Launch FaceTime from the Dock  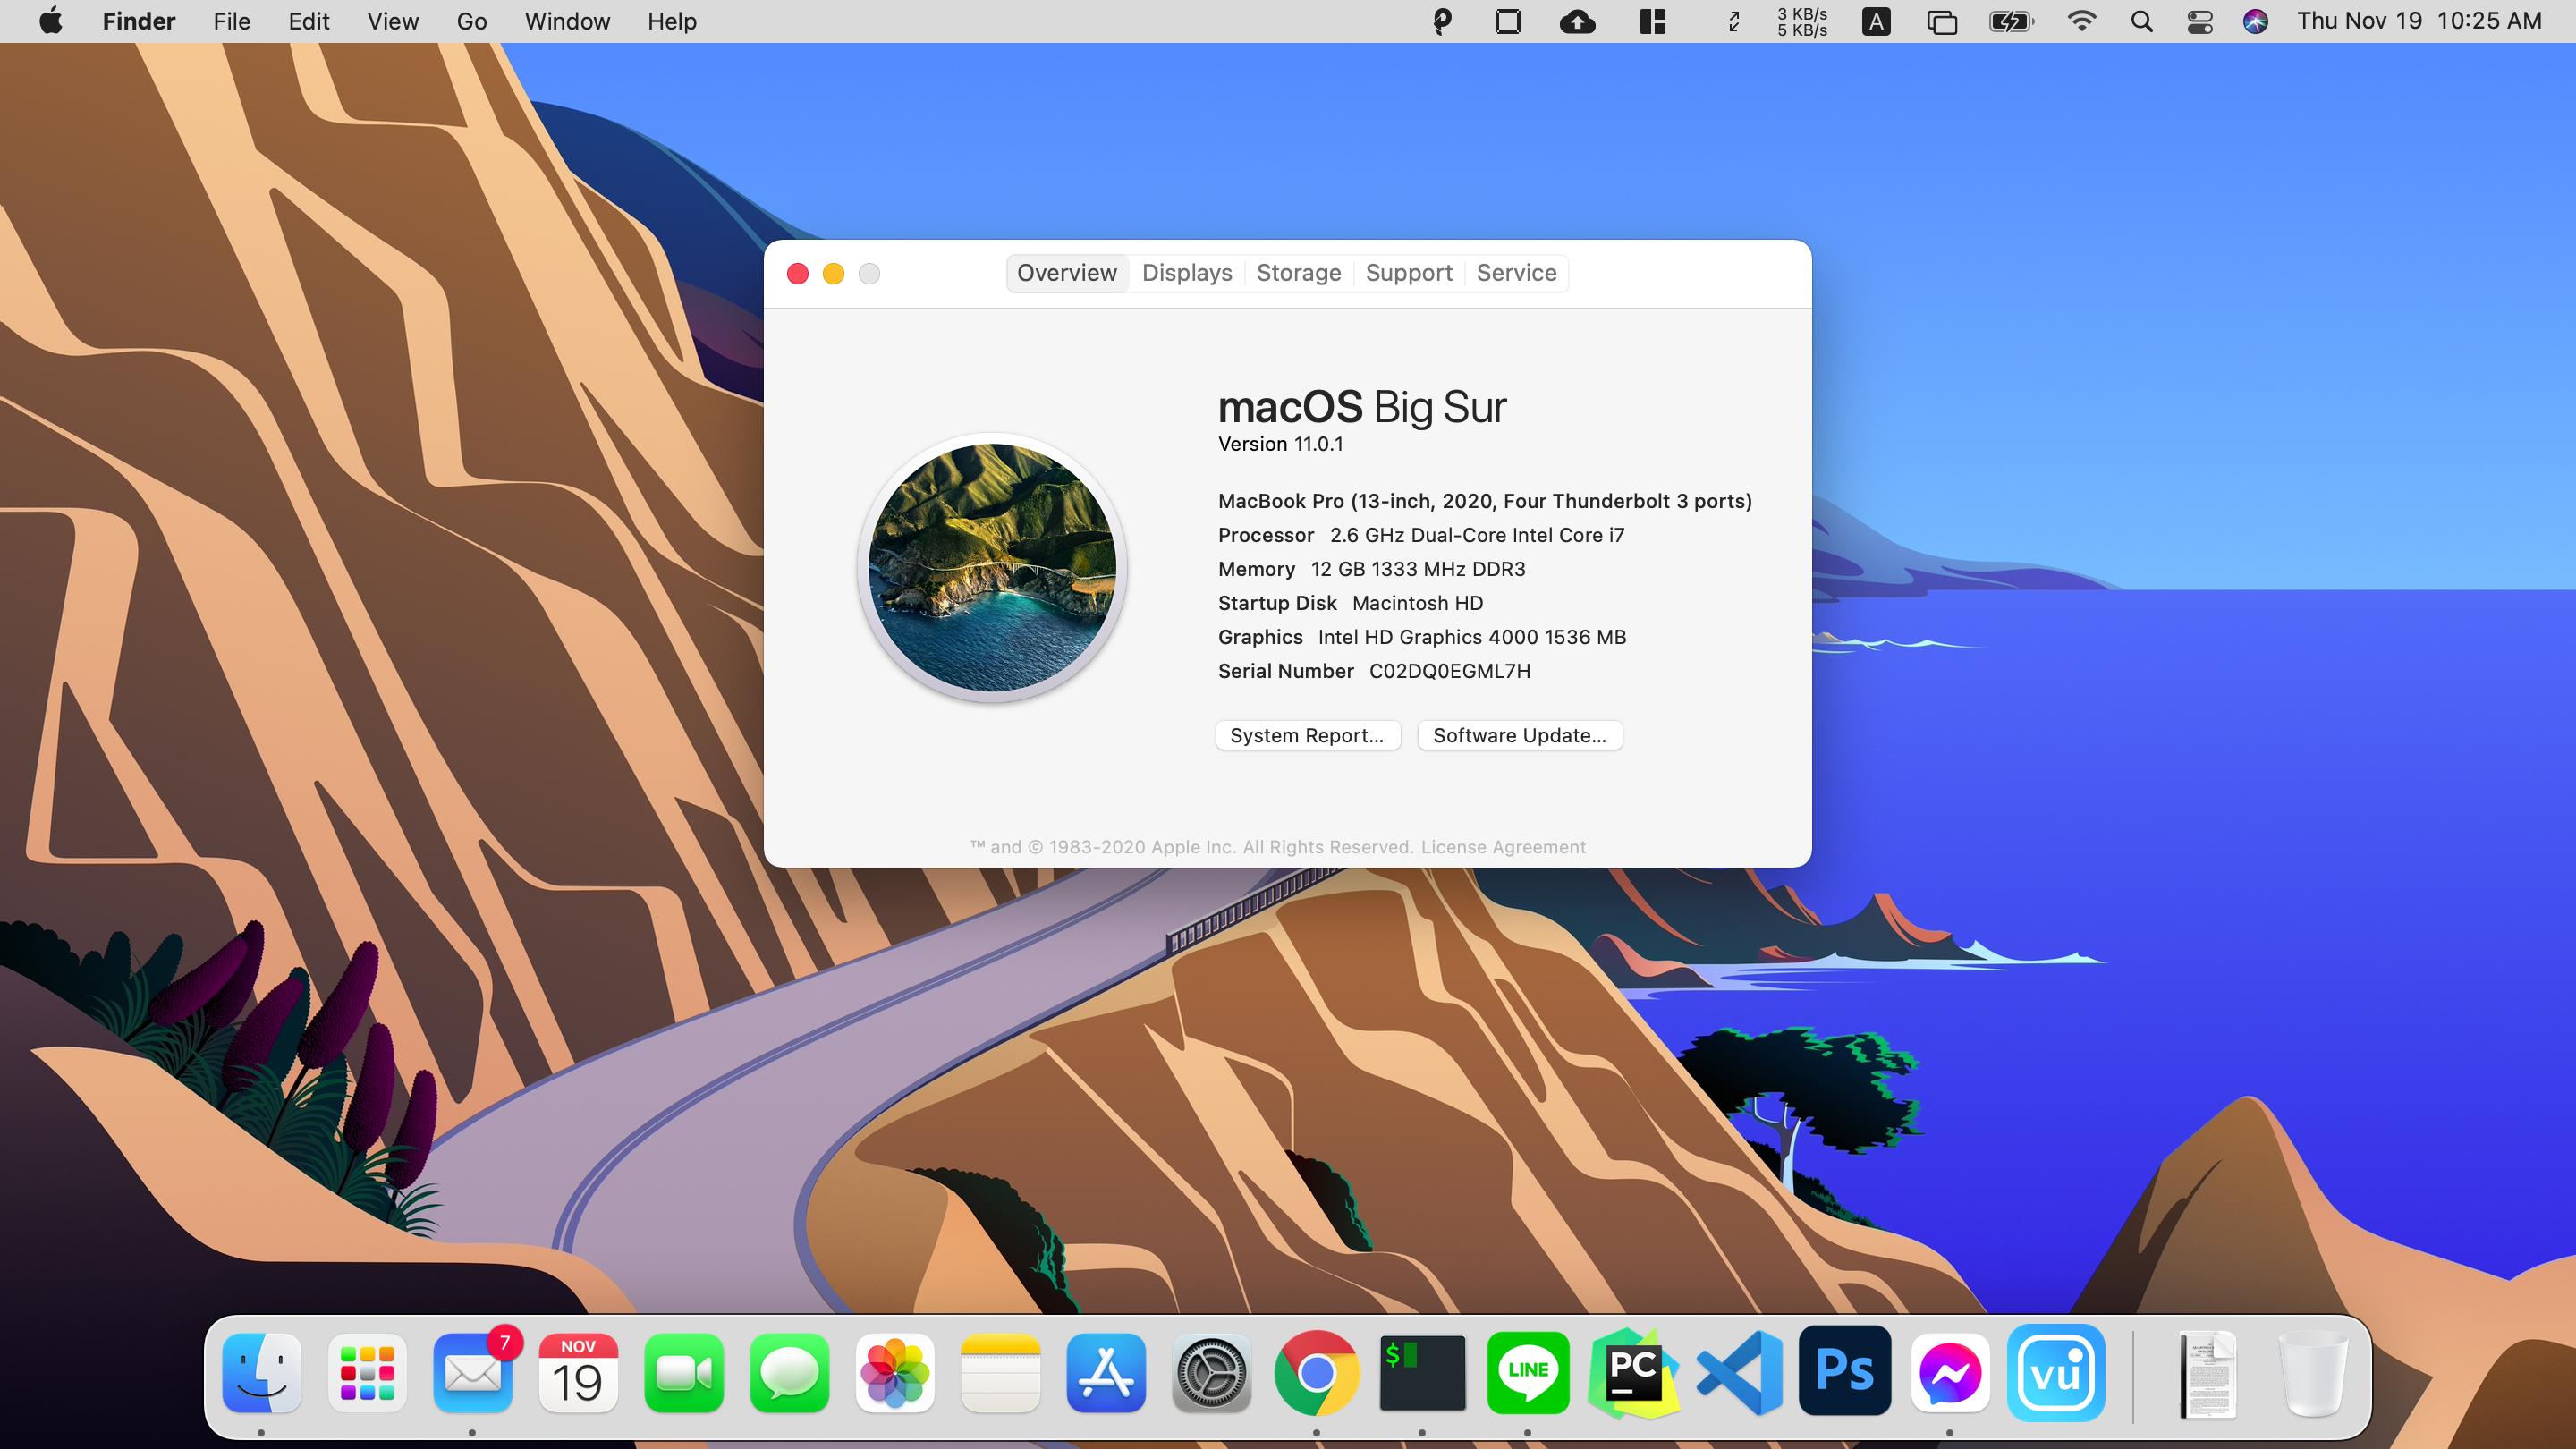684,1373
